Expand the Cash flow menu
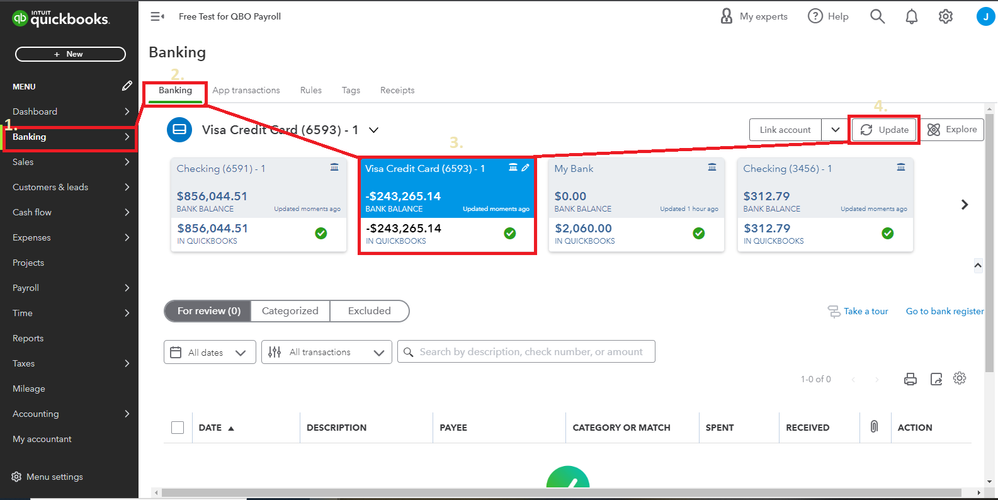The width and height of the screenshot is (998, 500). 69,212
